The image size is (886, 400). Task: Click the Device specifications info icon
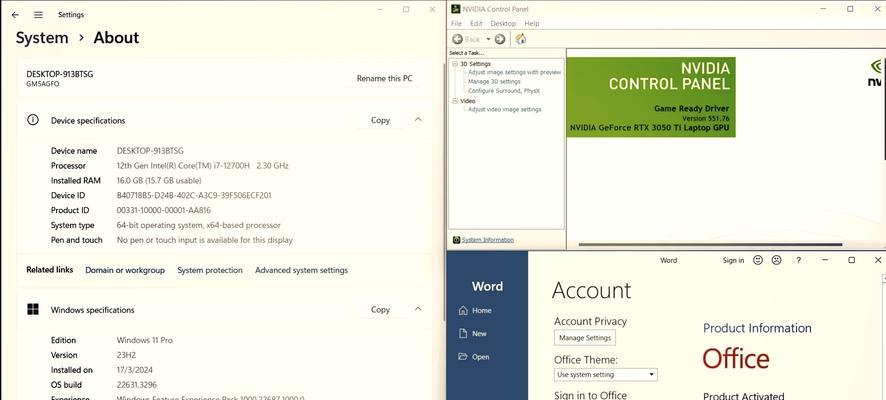click(x=33, y=120)
